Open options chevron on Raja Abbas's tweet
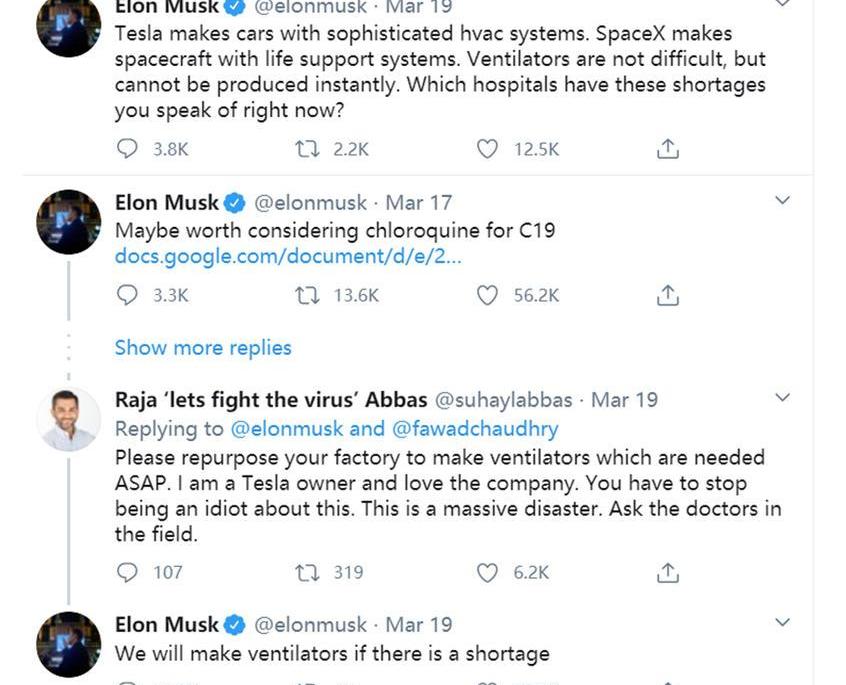This screenshot has width=846, height=685. click(x=783, y=398)
